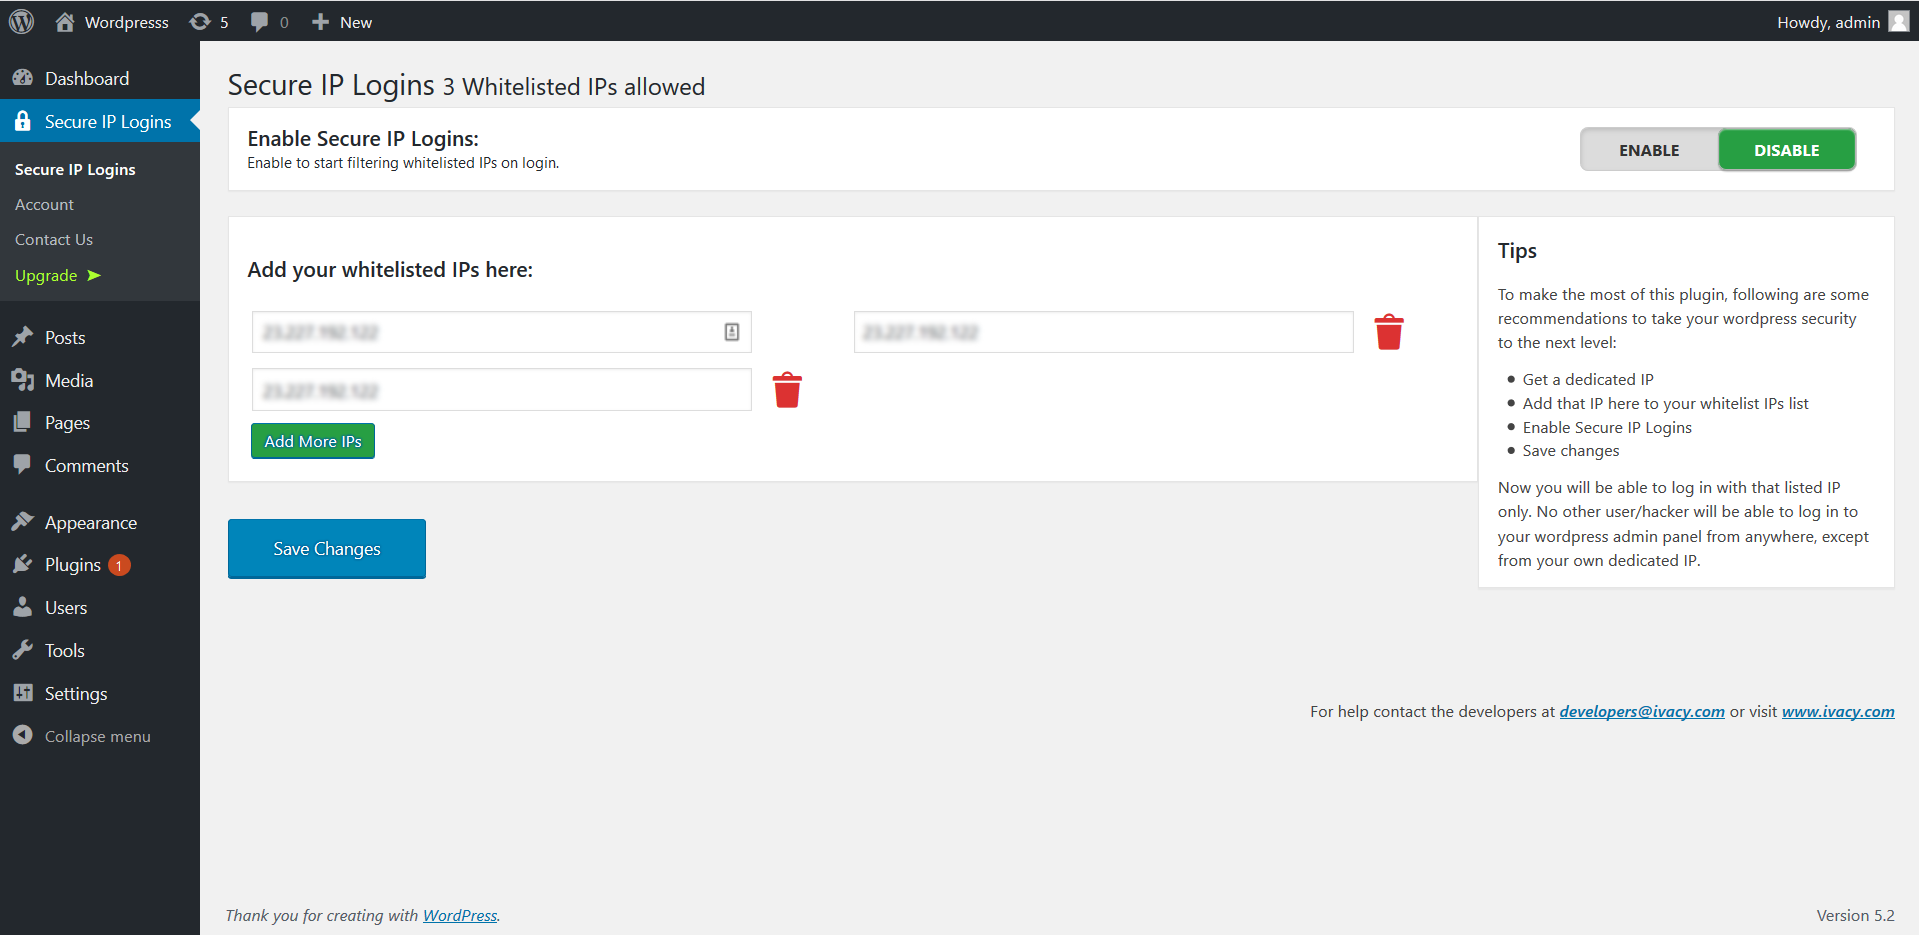
Task: Delete the second whitelisted IP with trash icon
Action: click(x=1388, y=332)
